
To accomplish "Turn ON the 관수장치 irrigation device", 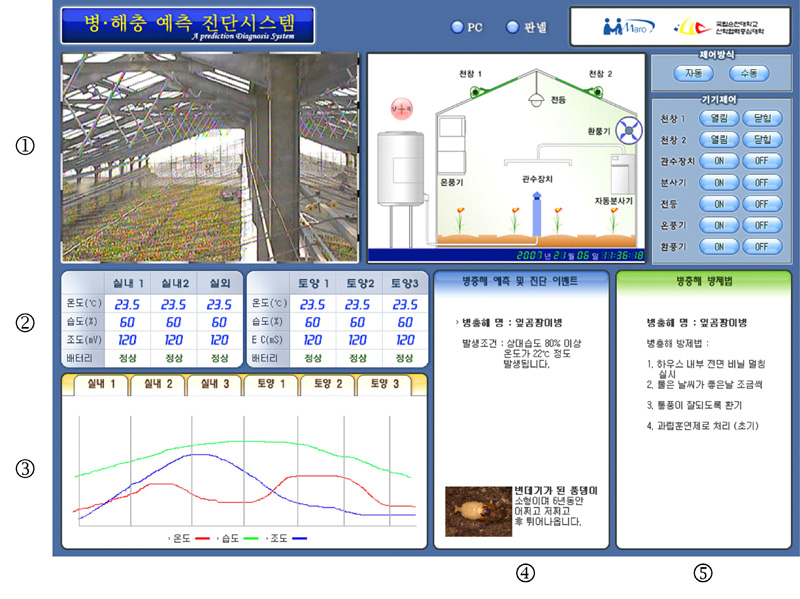I will (x=720, y=161).
